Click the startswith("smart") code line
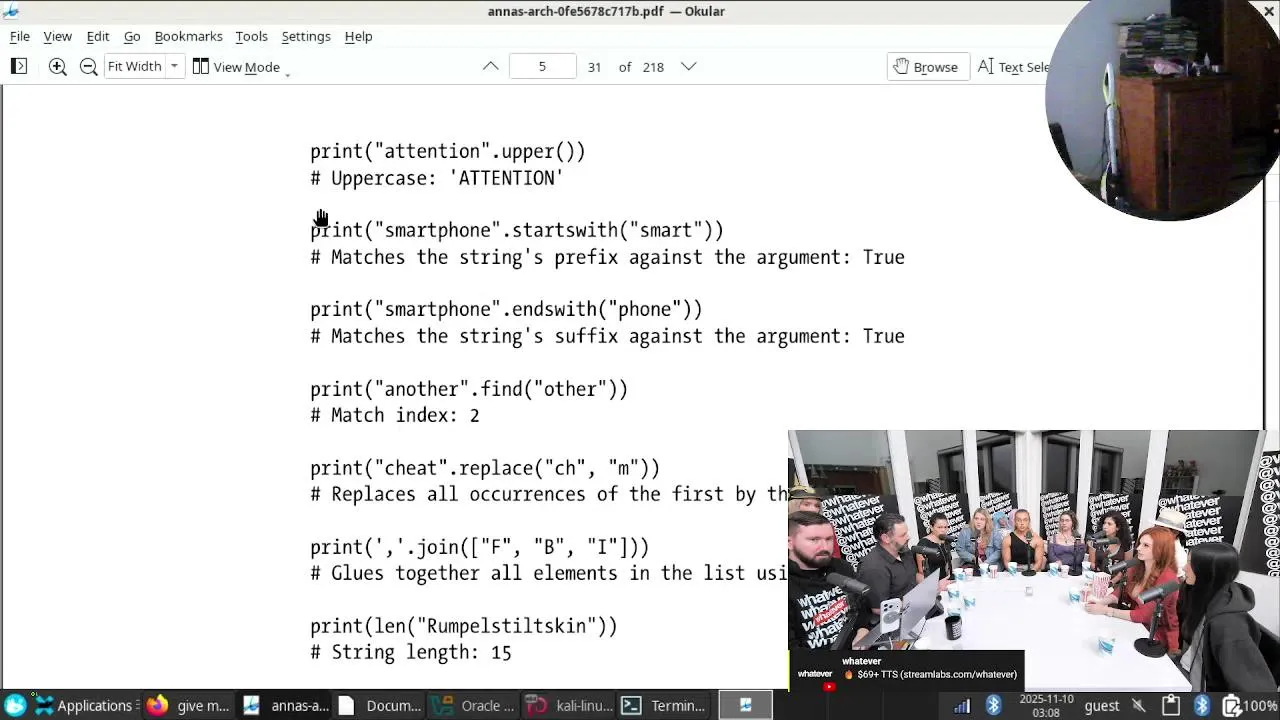 tap(516, 230)
